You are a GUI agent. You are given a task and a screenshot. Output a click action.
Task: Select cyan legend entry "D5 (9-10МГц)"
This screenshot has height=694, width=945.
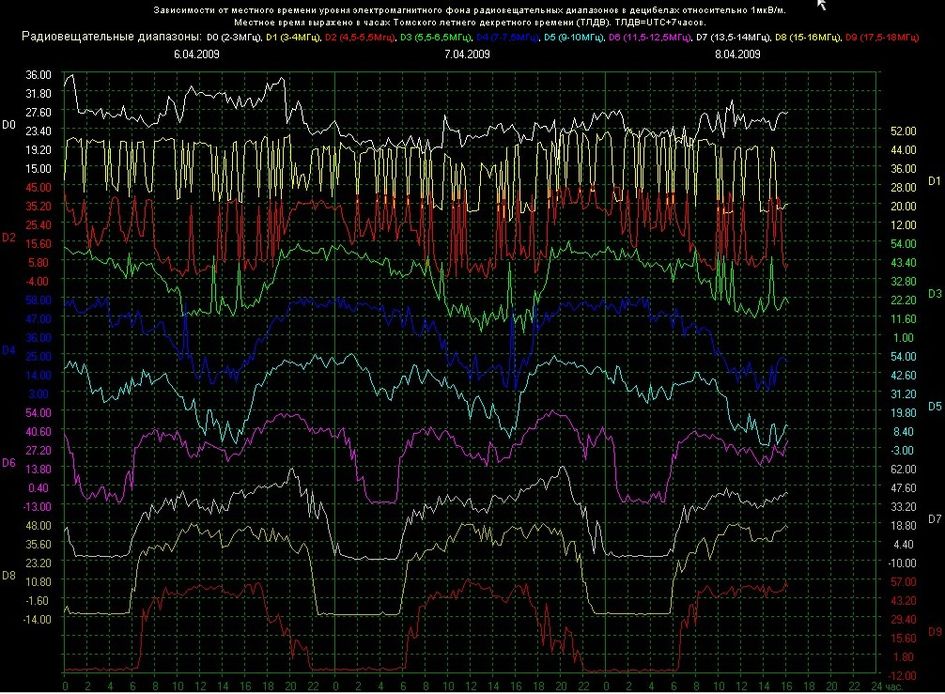coord(574,37)
